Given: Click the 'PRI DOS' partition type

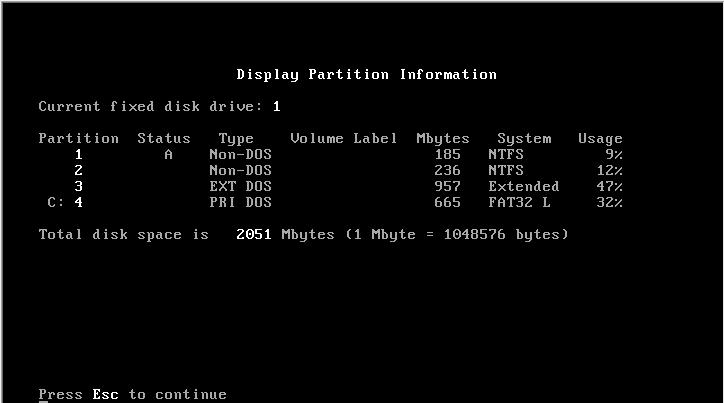Looking at the screenshot, I should (x=241, y=202).
